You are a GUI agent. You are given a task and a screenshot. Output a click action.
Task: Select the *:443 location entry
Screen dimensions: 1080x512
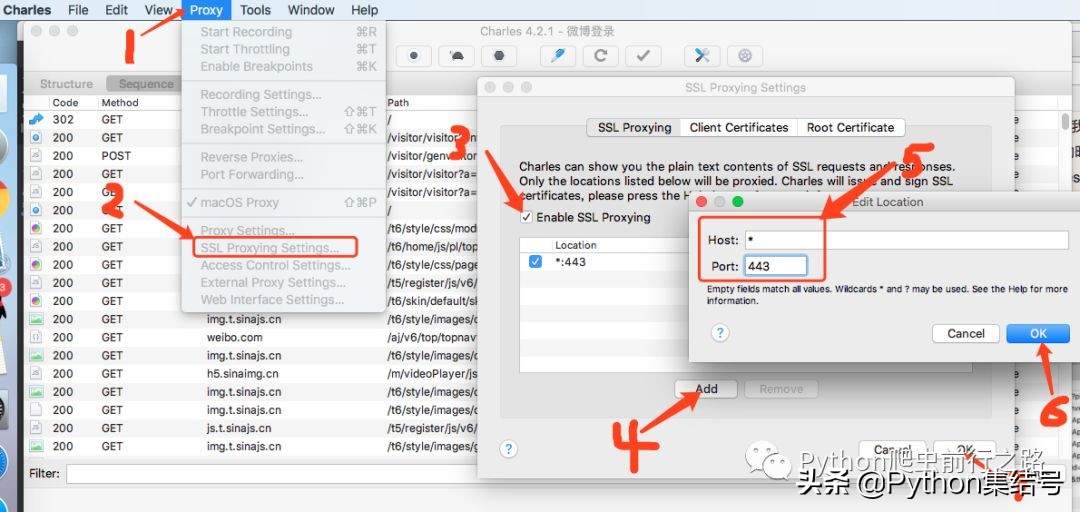click(x=570, y=262)
